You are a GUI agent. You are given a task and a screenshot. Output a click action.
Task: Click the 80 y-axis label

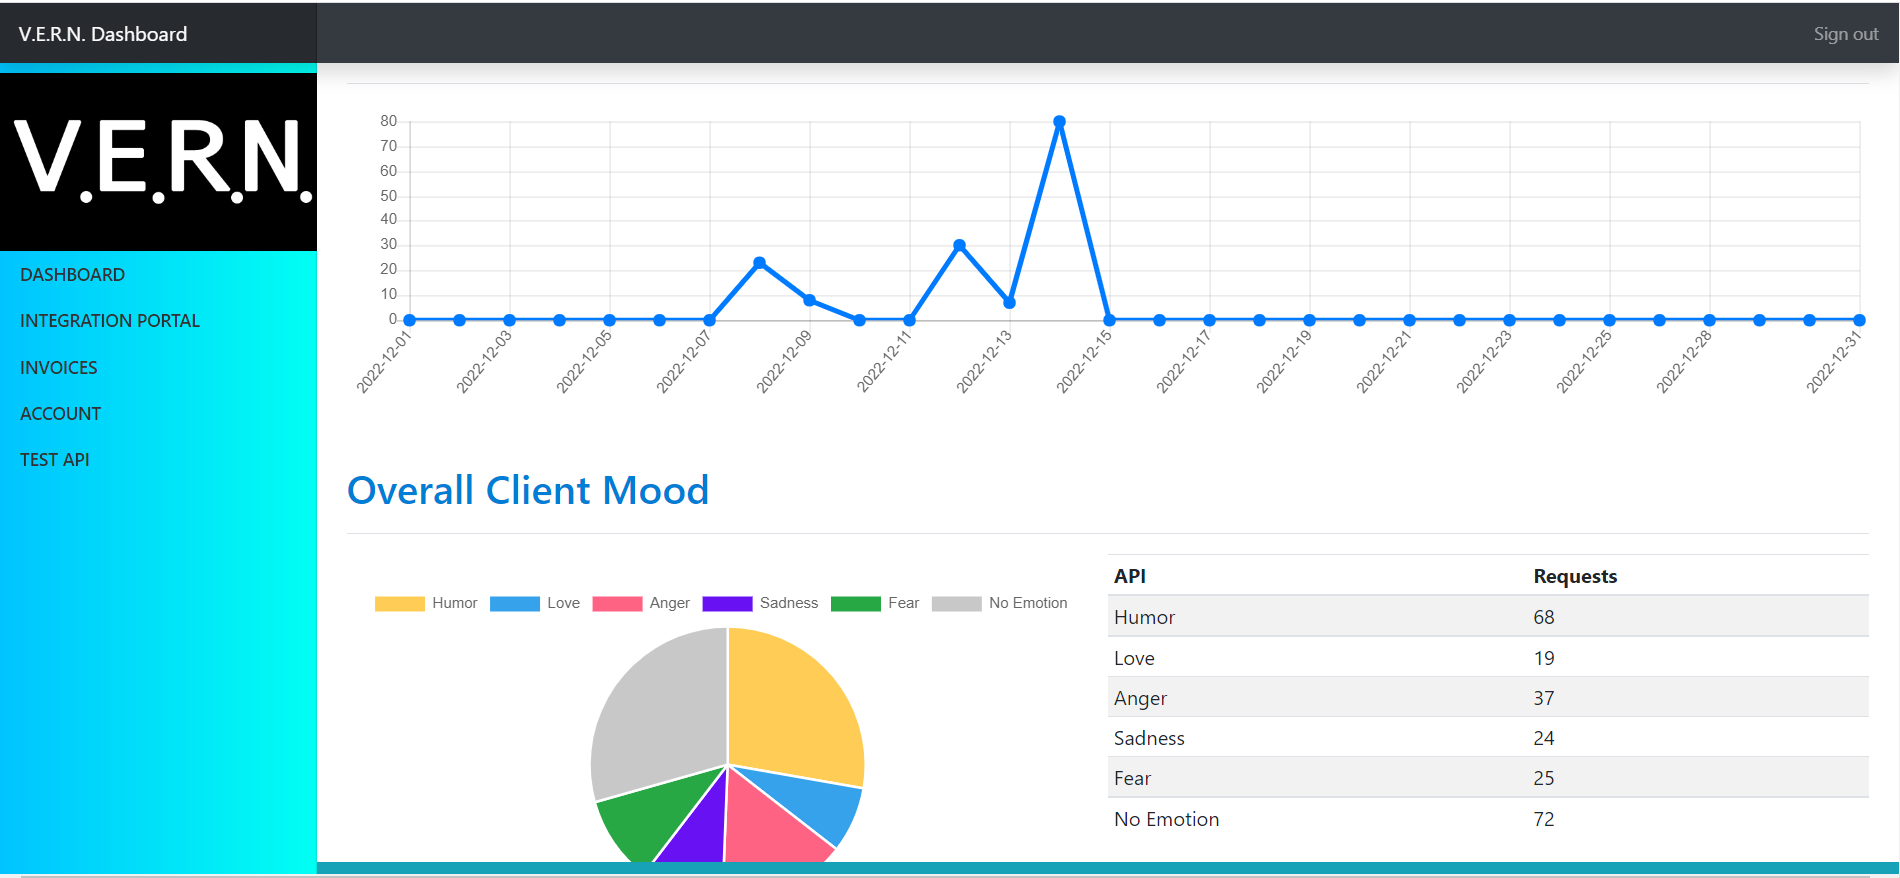coord(388,121)
